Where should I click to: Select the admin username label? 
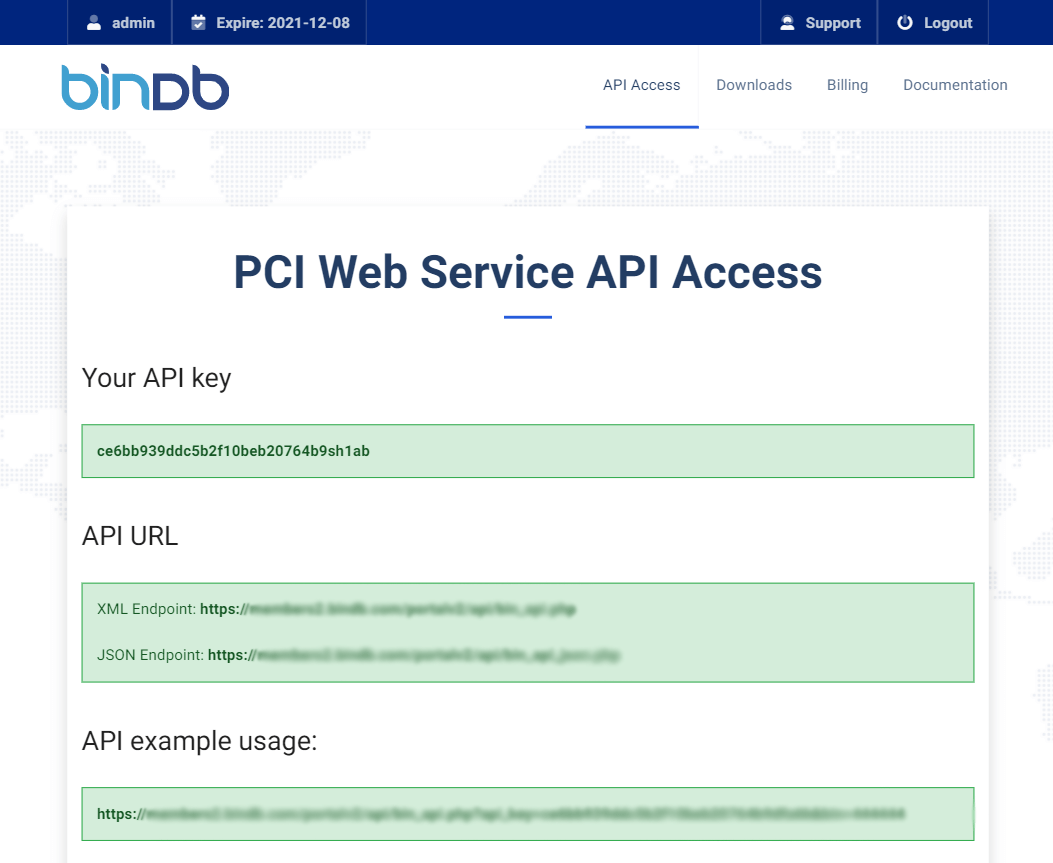(x=133, y=23)
